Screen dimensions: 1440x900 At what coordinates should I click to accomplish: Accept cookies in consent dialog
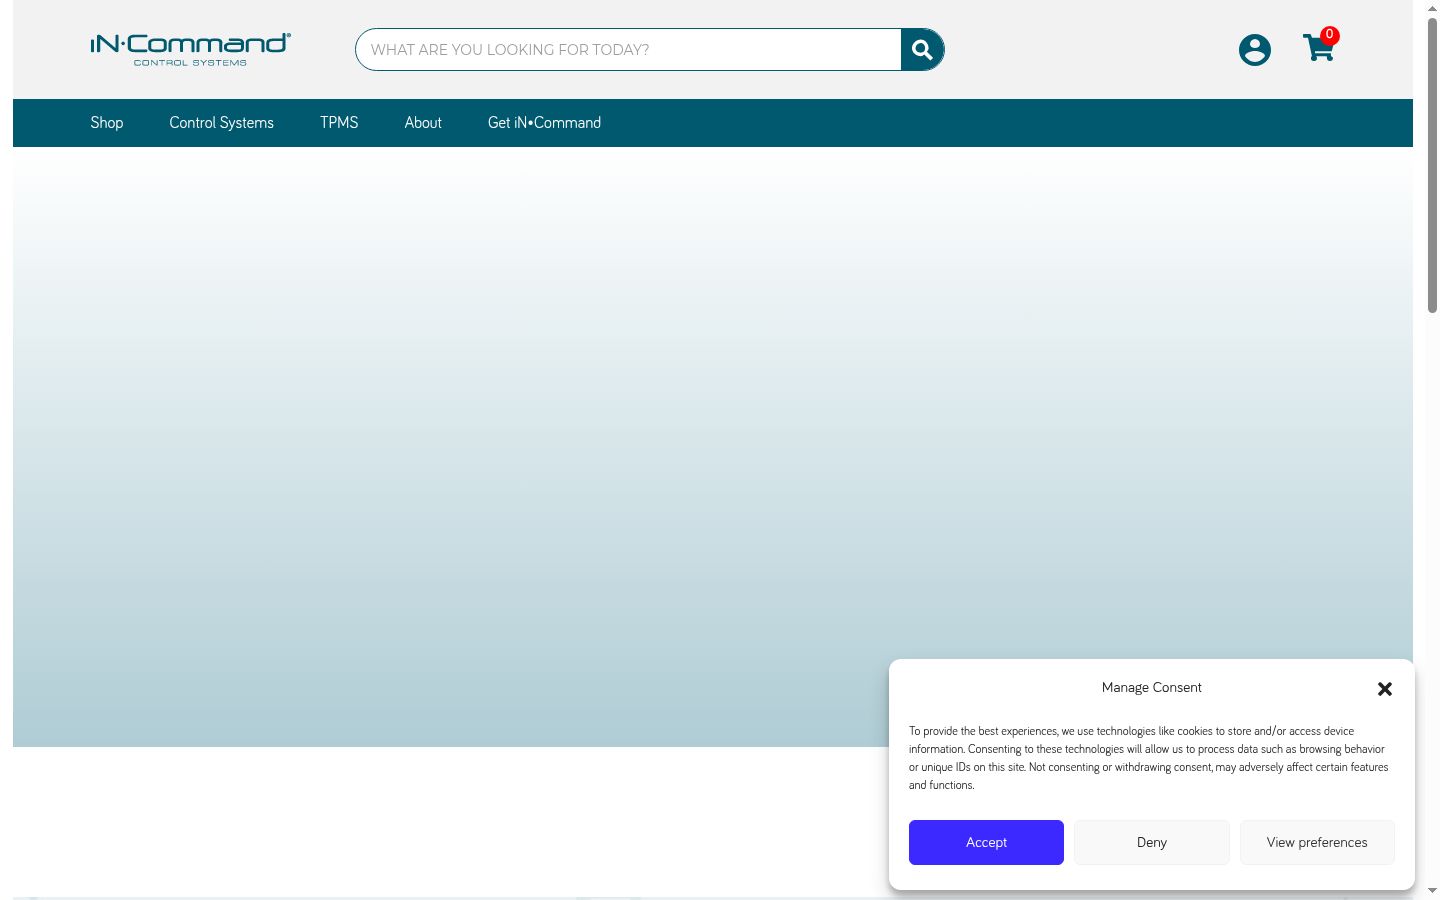coord(986,842)
